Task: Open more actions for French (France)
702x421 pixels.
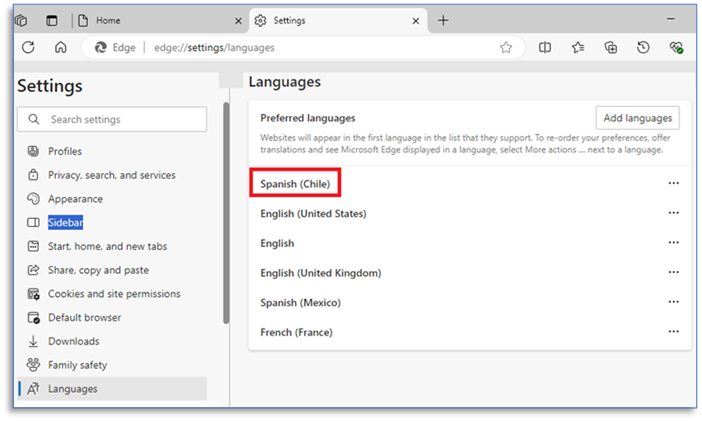Action: [x=673, y=331]
